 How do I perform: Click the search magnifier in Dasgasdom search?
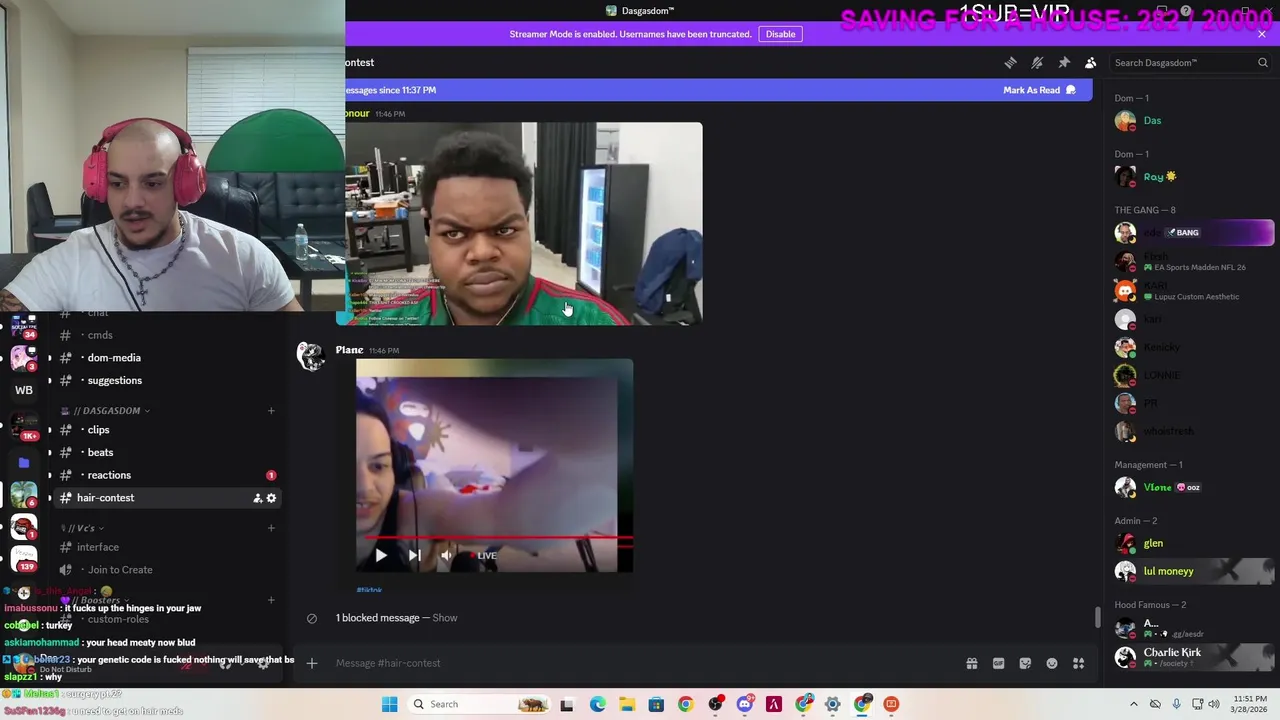click(1262, 62)
